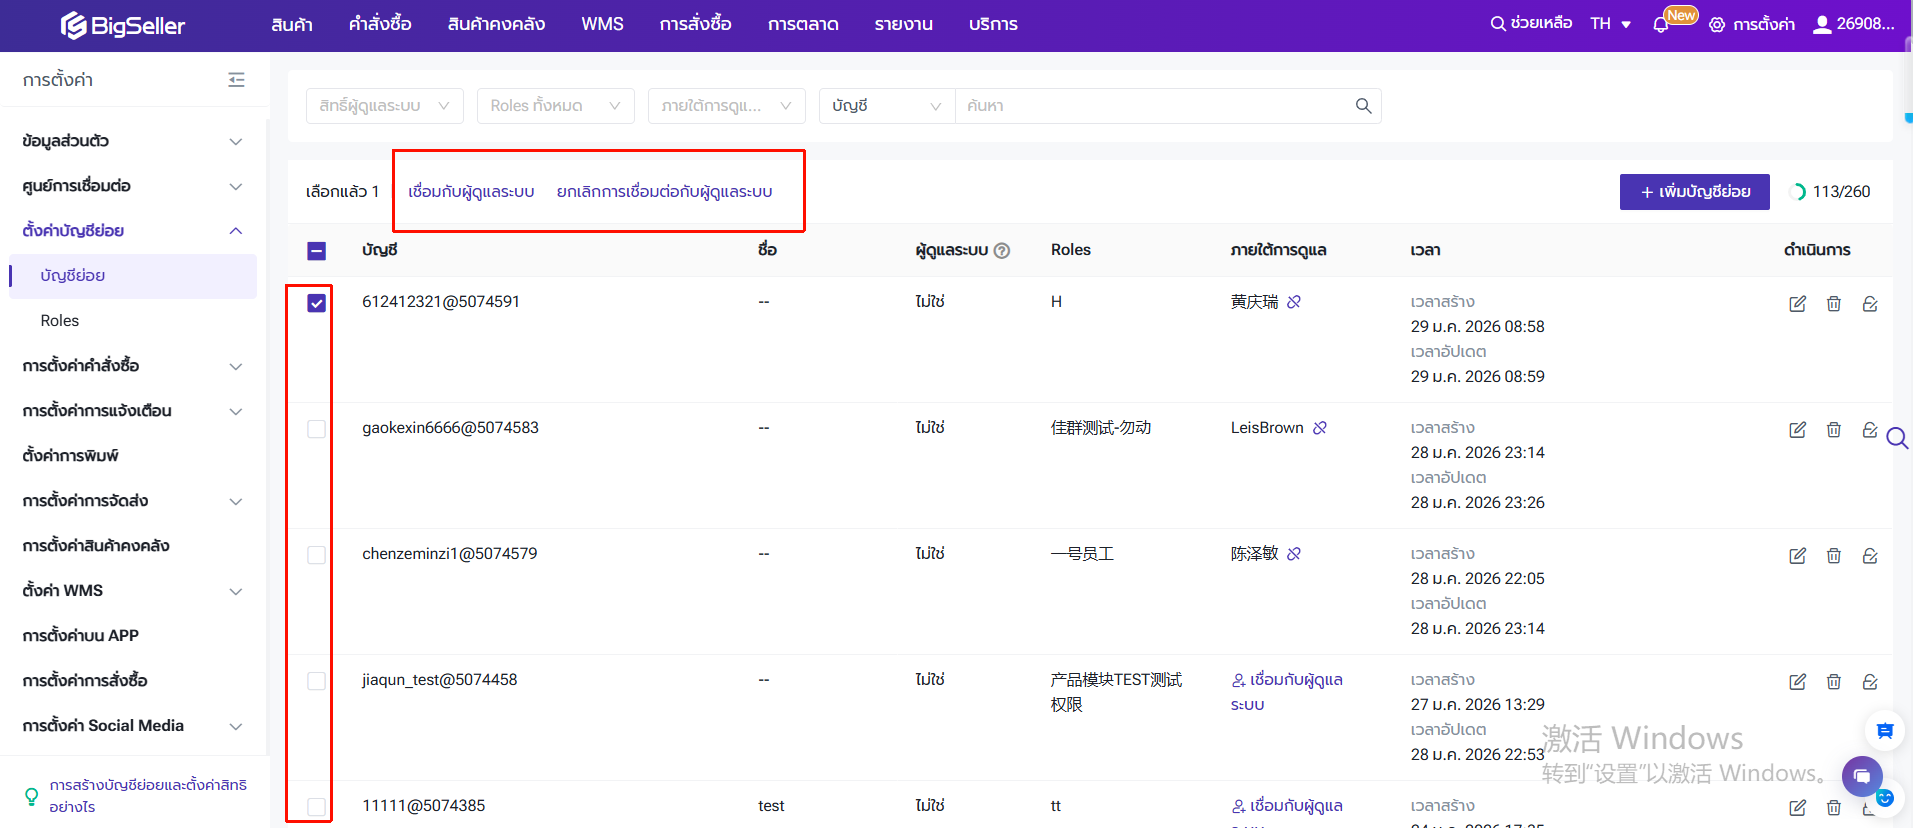Viewport: 1913px width, 828px height.
Task: Toggle the select-all checkbox in table header
Action: [x=316, y=251]
